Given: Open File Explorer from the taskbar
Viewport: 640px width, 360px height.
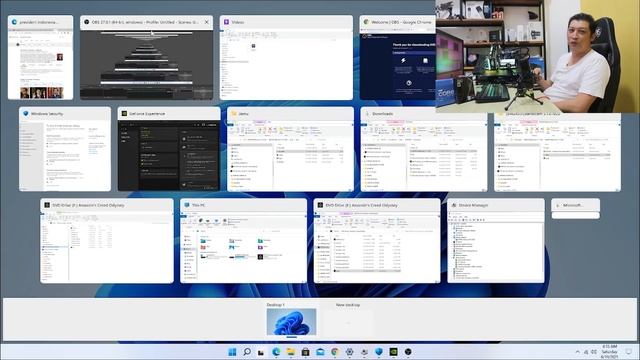Looking at the screenshot, I should [x=291, y=352].
